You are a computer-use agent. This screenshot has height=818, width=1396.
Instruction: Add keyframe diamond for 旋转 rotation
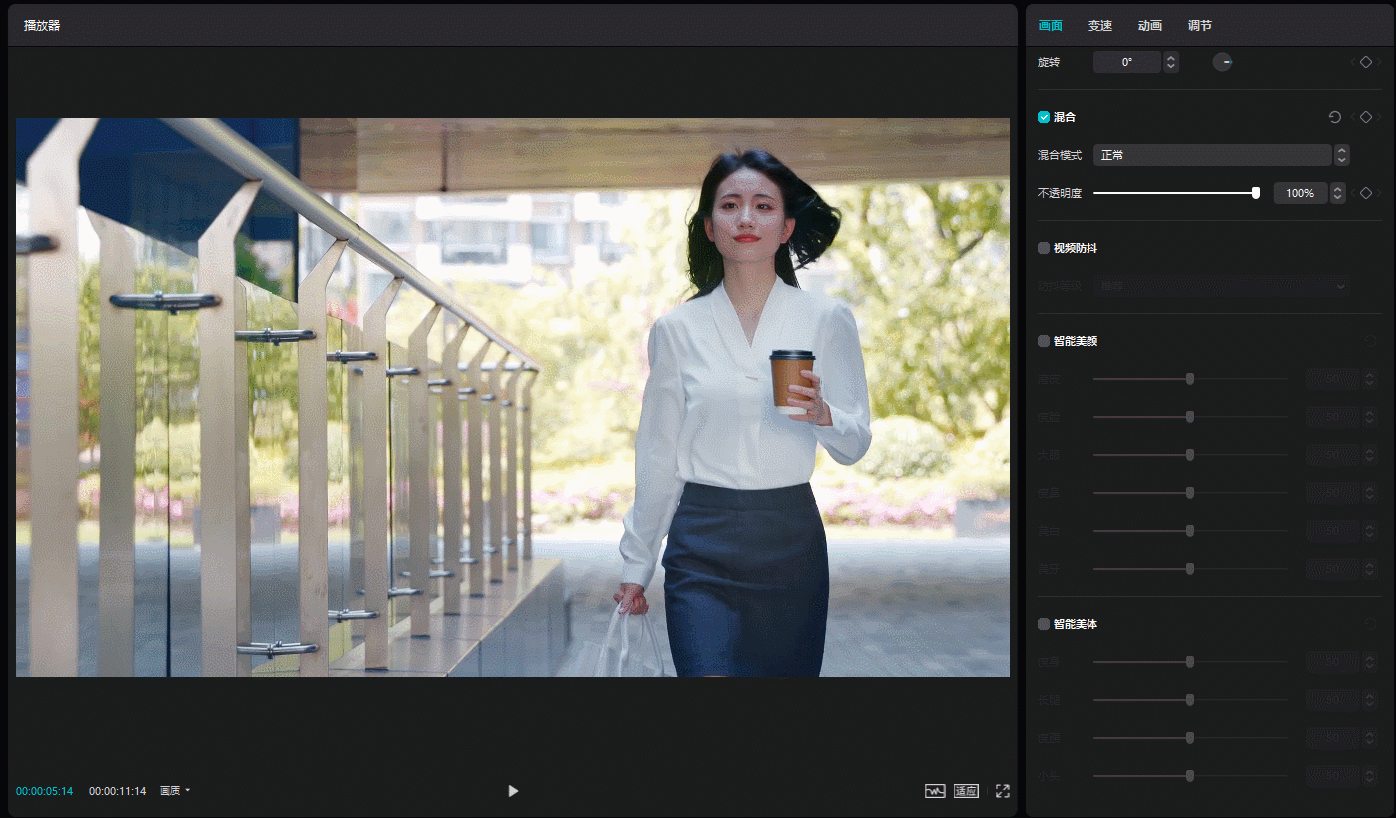pyautogui.click(x=1366, y=62)
